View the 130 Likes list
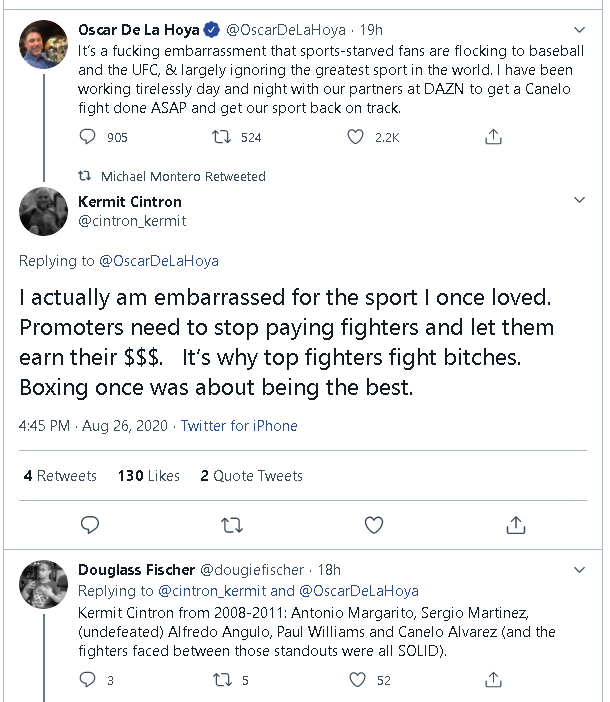 pos(149,476)
